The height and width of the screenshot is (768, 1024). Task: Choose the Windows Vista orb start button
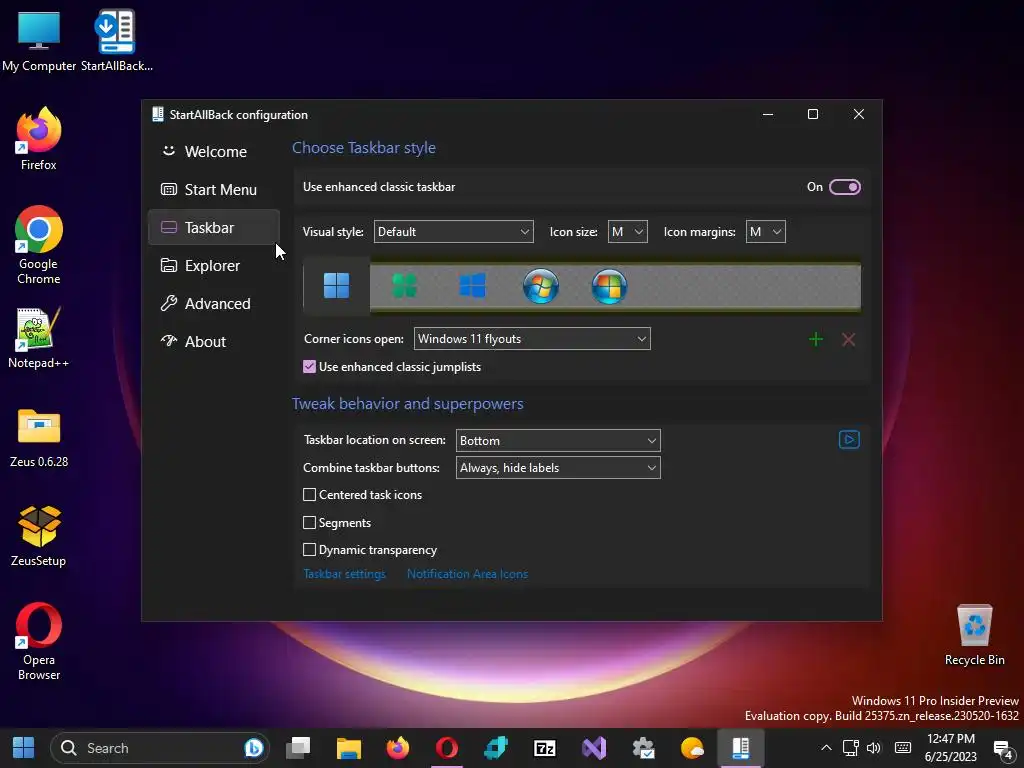pos(609,286)
